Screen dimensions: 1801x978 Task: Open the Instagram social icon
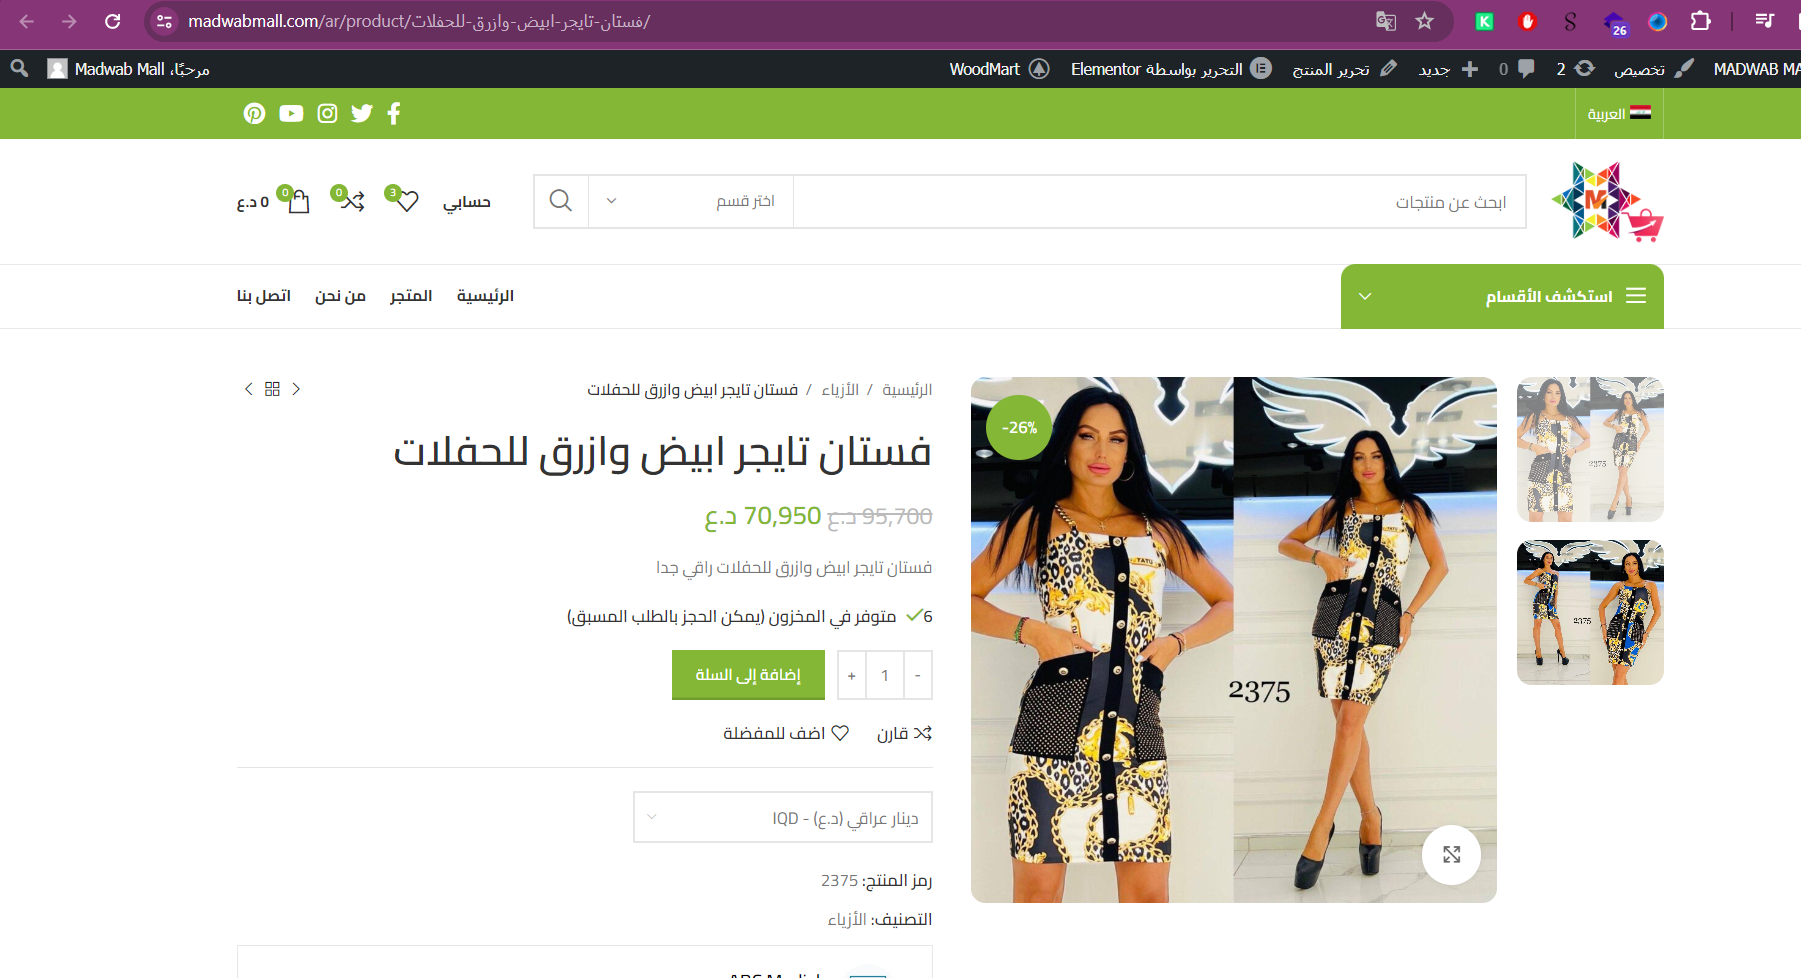pyautogui.click(x=327, y=113)
